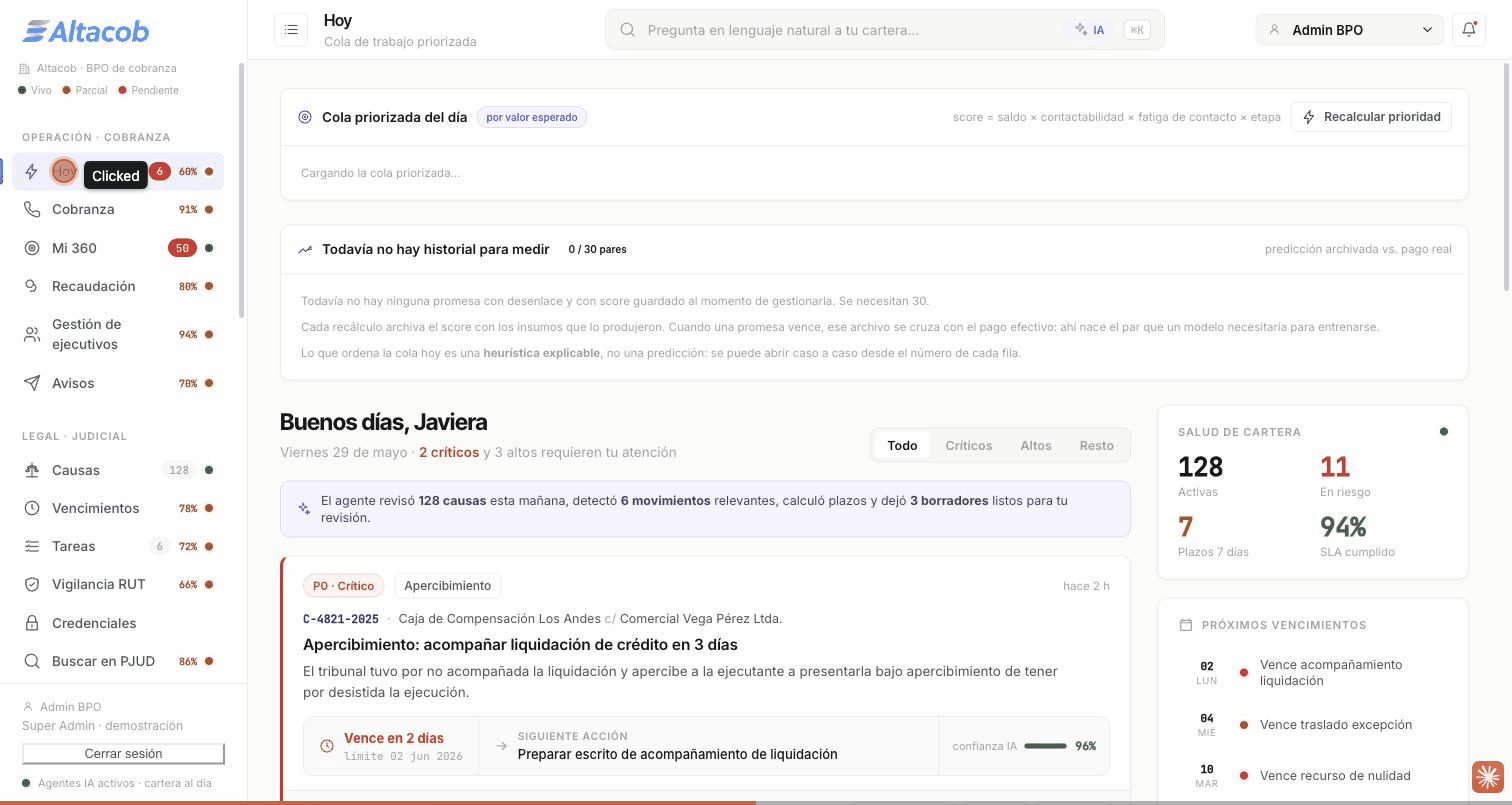1512x805 pixels.
Task: Select 'Vence recurso de nulidad' deadline row
Action: tap(1312, 776)
